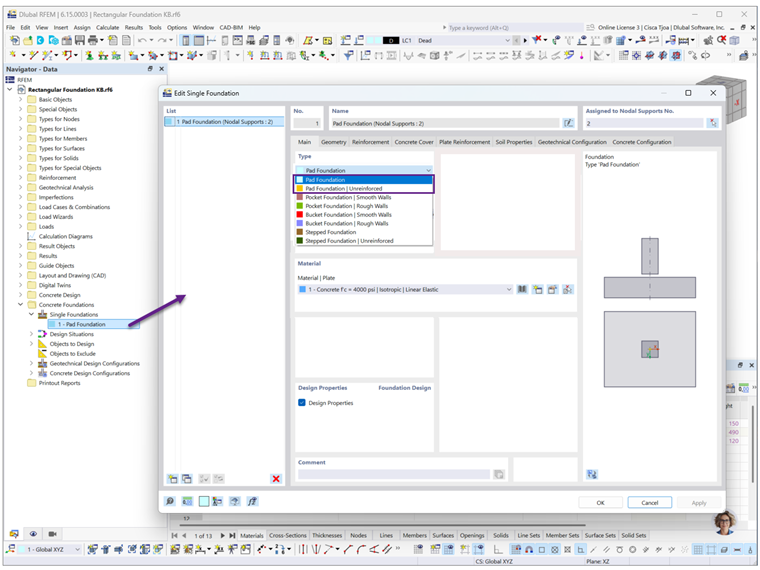The image size is (760, 570).
Task: Open the Cross-Sections table tab
Action: [x=288, y=536]
